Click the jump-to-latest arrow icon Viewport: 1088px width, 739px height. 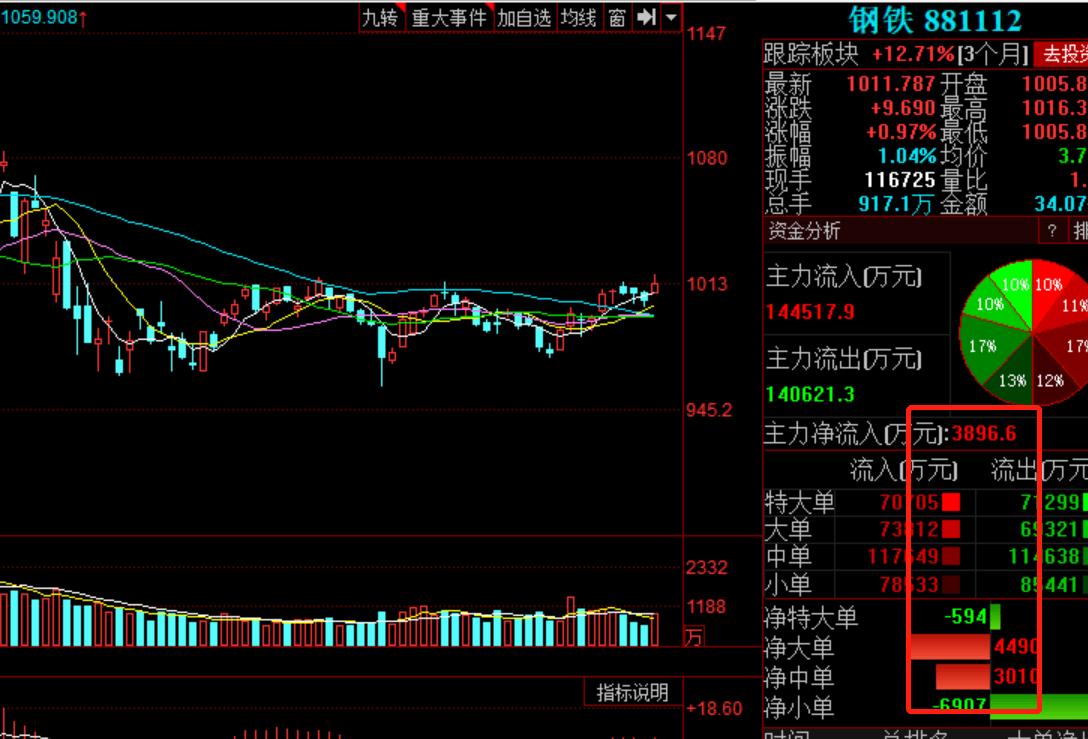click(x=646, y=16)
